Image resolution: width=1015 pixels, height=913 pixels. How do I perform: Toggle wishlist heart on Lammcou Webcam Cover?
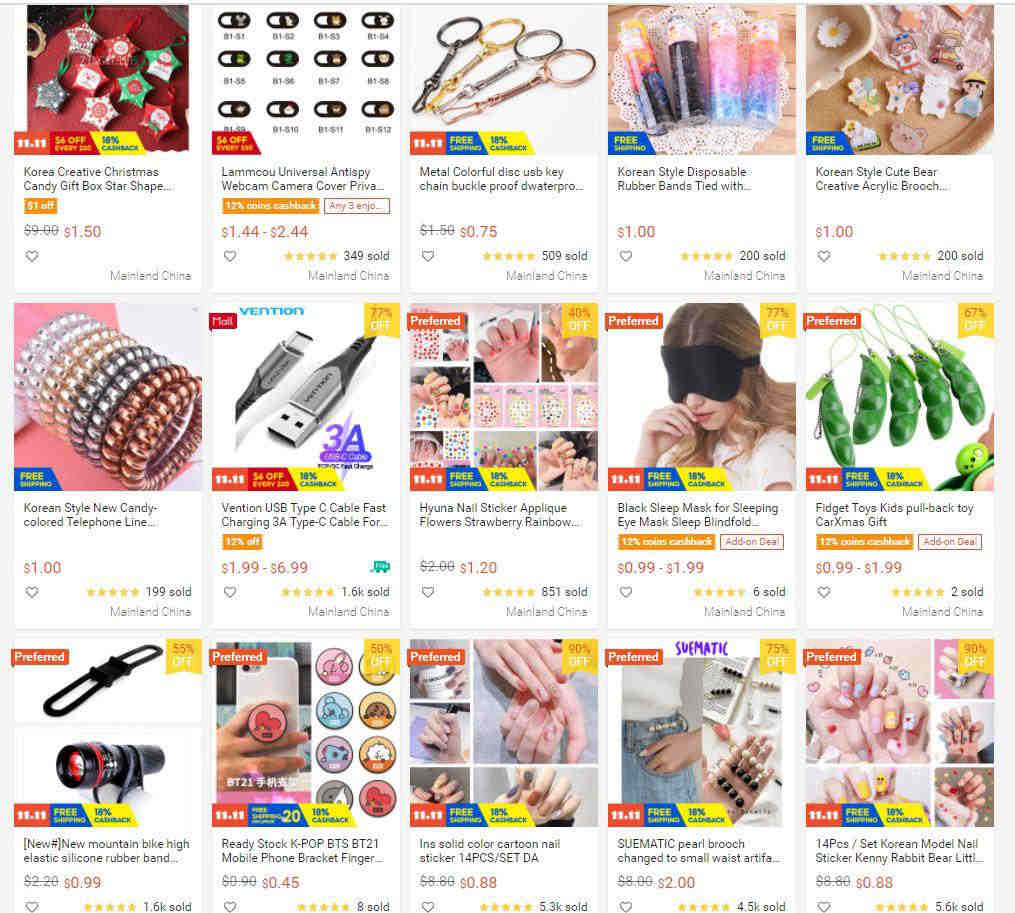coord(230,256)
